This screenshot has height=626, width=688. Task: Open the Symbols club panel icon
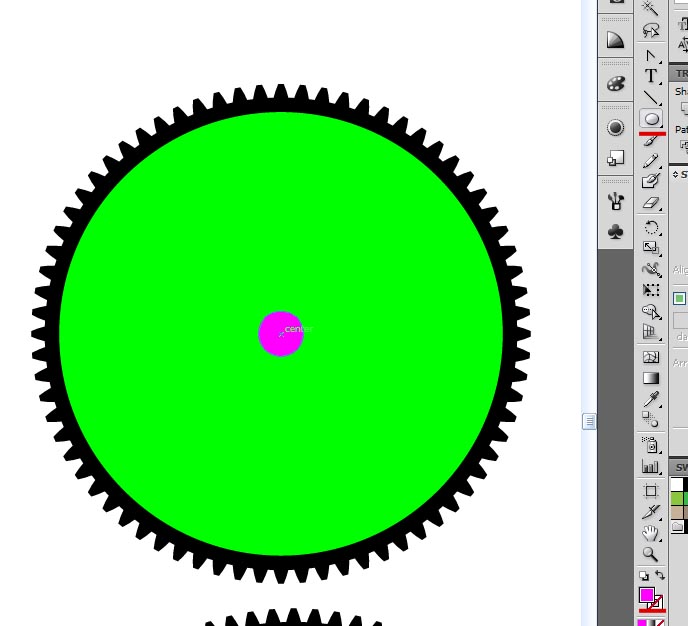(615, 232)
